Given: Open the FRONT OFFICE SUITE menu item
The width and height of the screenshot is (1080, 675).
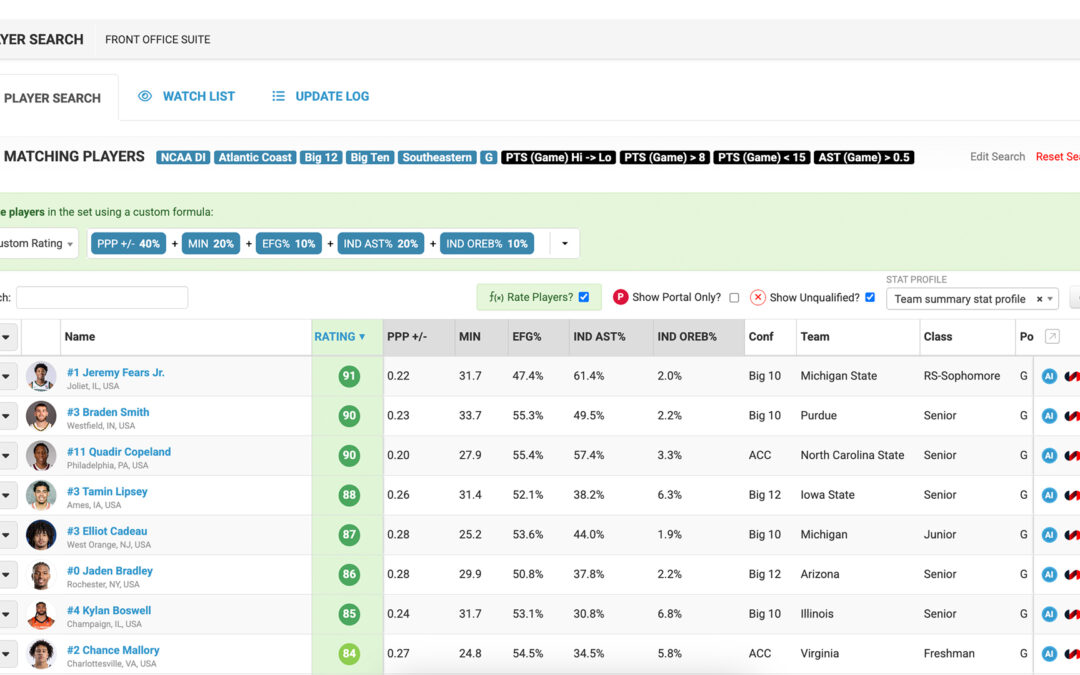Looking at the screenshot, I should 157,39.
